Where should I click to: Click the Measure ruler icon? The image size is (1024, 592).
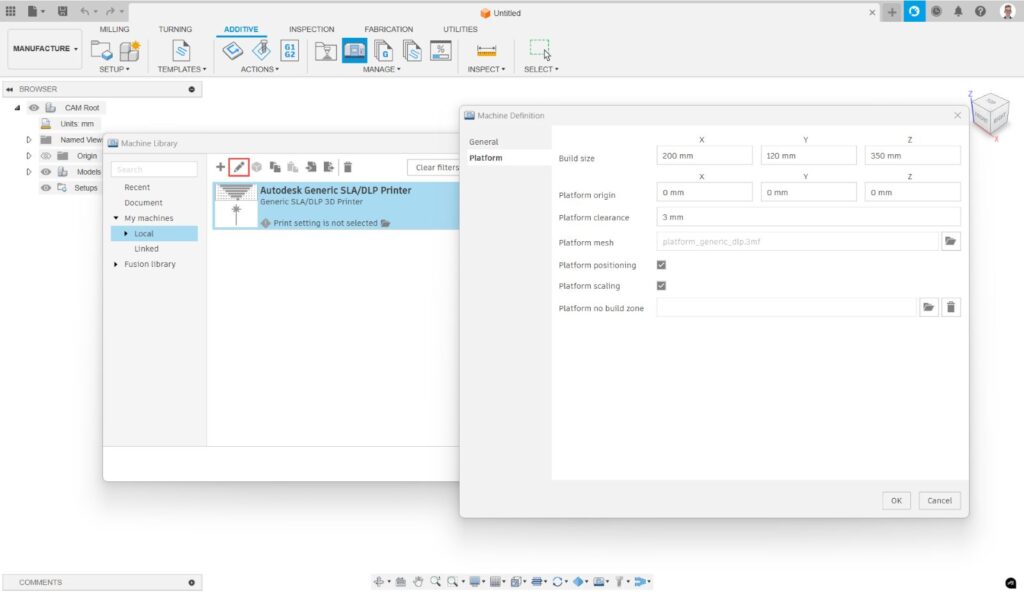tap(487, 50)
